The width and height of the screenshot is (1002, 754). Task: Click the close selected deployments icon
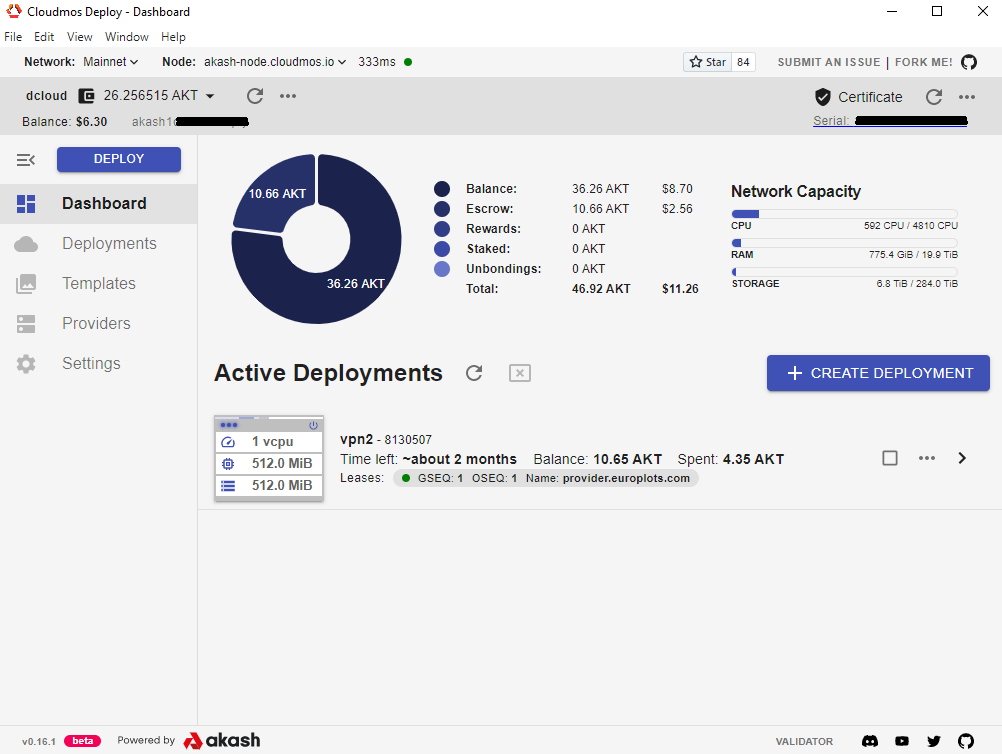(520, 373)
